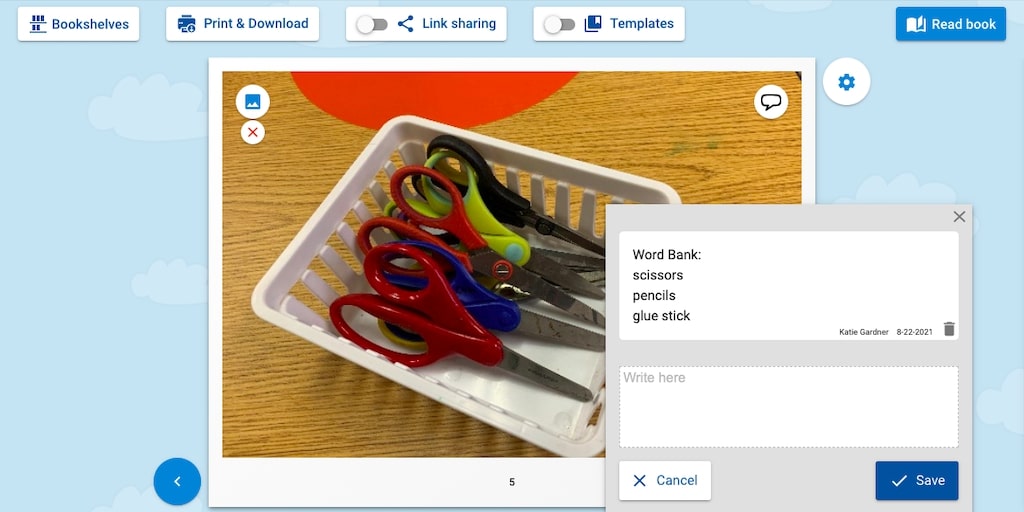Screen dimensions: 1024x512
Task: Enable the Link sharing toggle switch
Action: click(372, 25)
